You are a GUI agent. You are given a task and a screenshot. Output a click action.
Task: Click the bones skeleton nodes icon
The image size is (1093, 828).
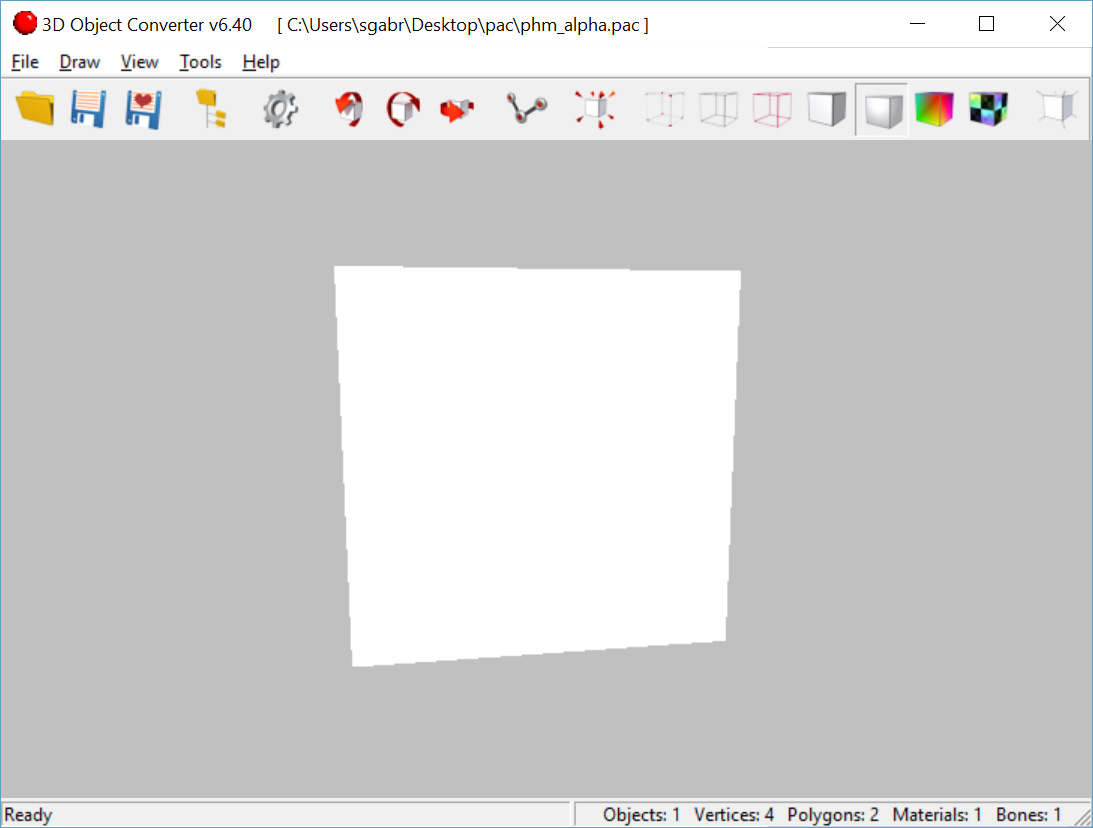click(x=526, y=108)
